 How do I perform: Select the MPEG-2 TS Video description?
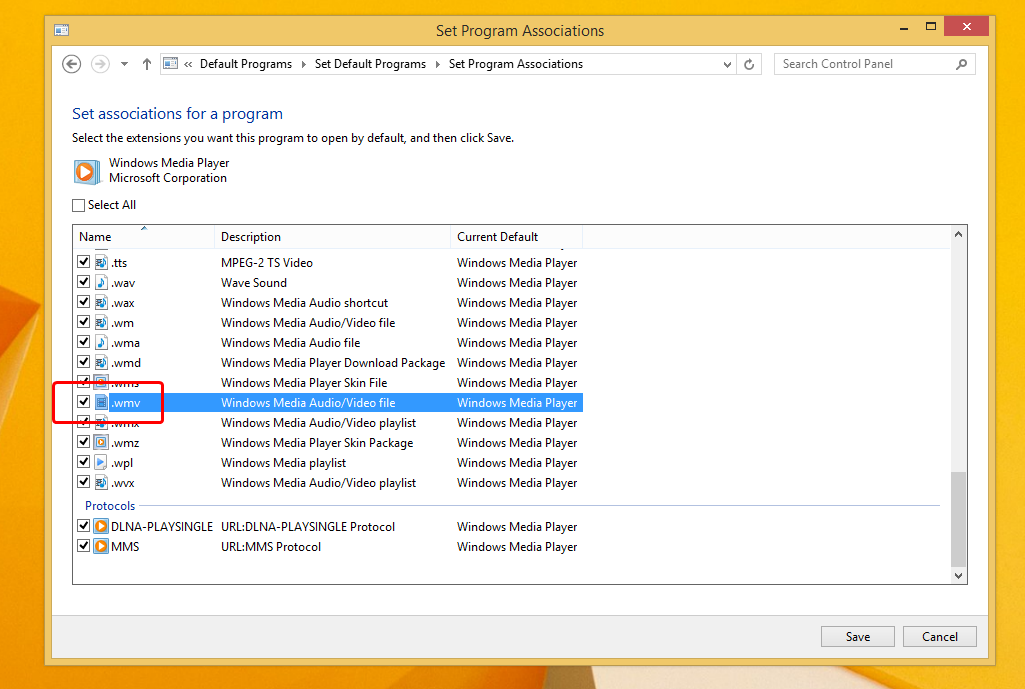tap(267, 263)
